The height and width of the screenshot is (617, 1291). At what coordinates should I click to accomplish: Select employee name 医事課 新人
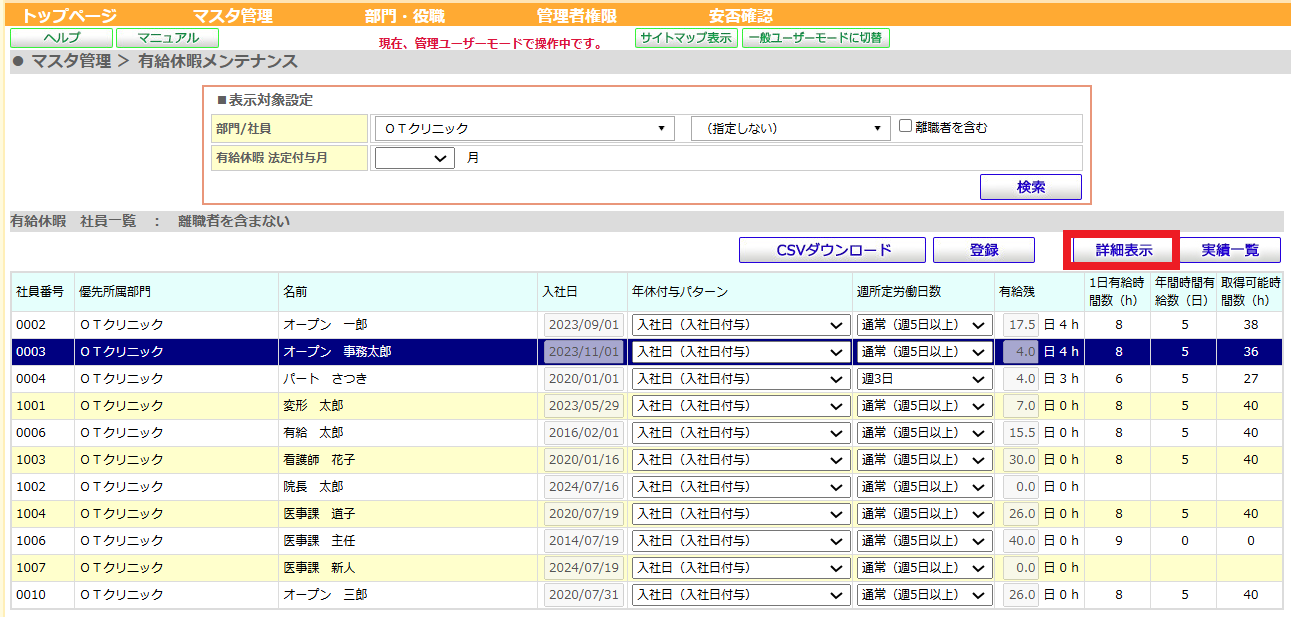coord(319,568)
